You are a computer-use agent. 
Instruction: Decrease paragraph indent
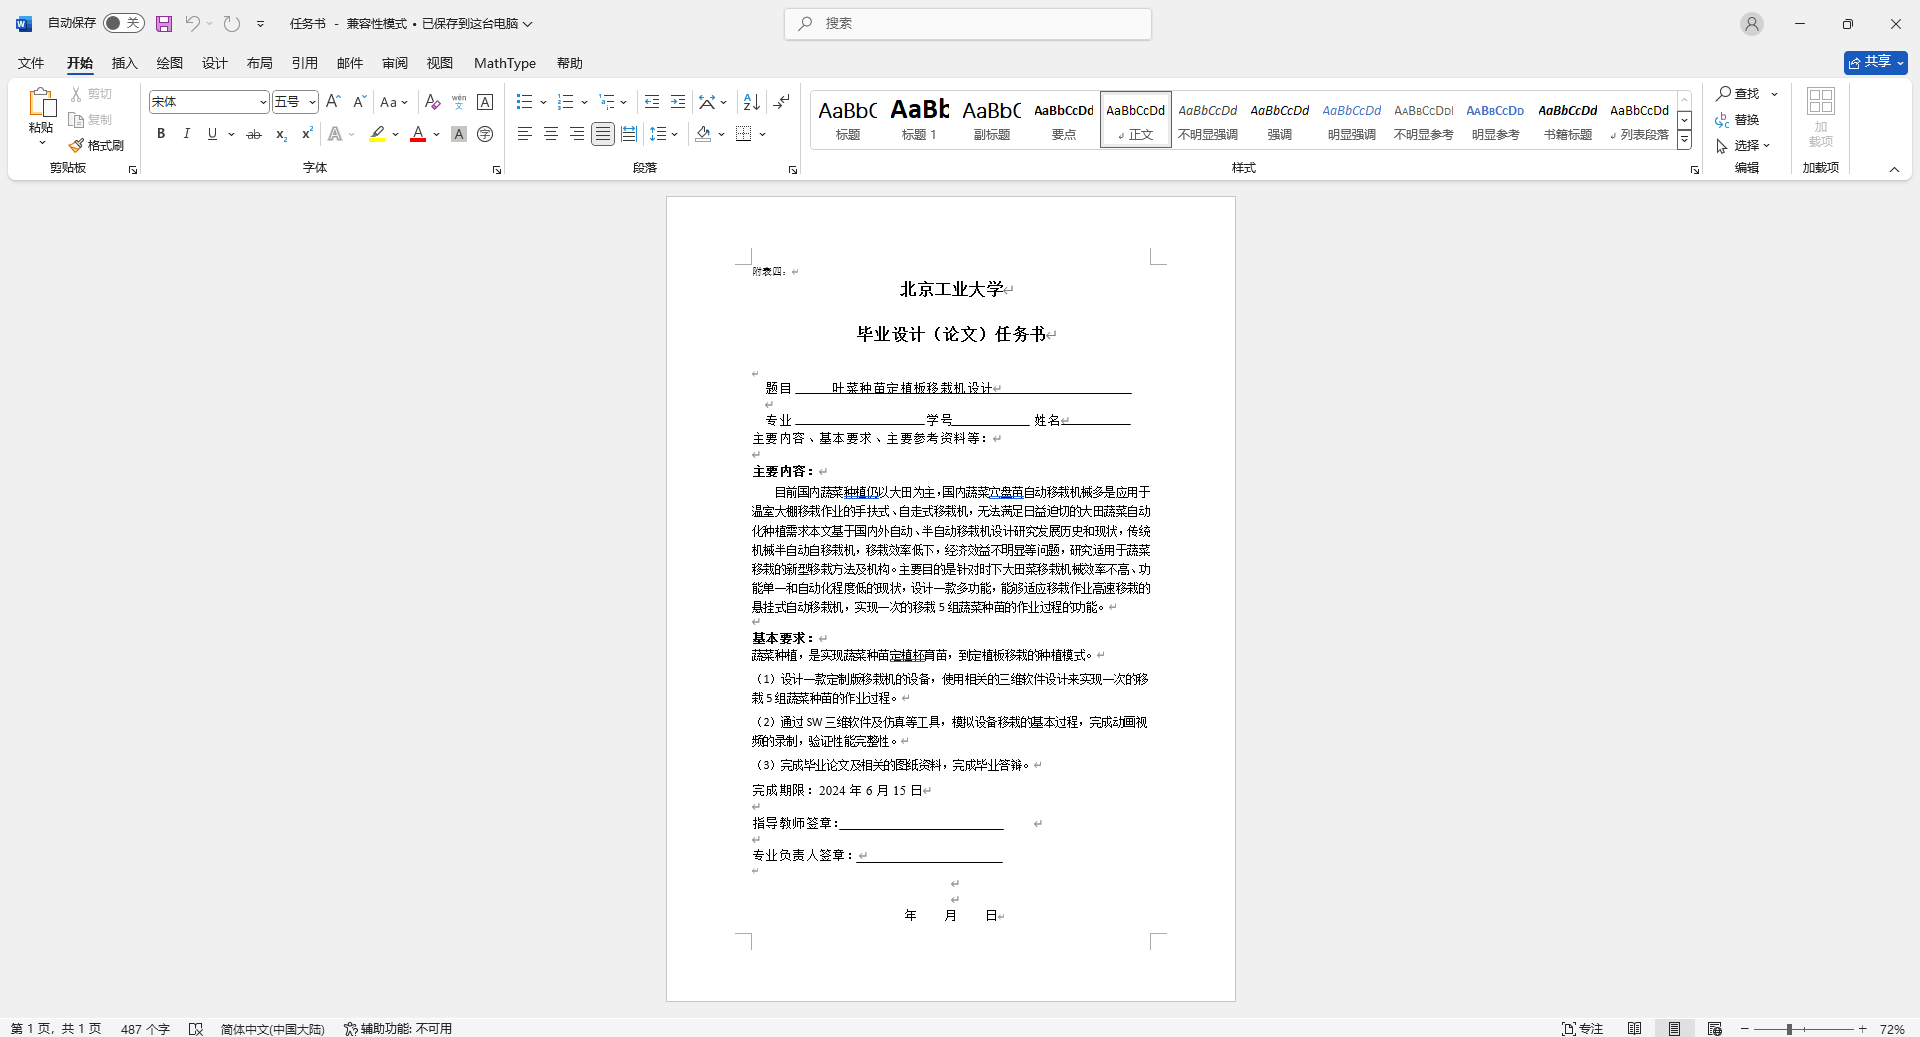pyautogui.click(x=652, y=102)
